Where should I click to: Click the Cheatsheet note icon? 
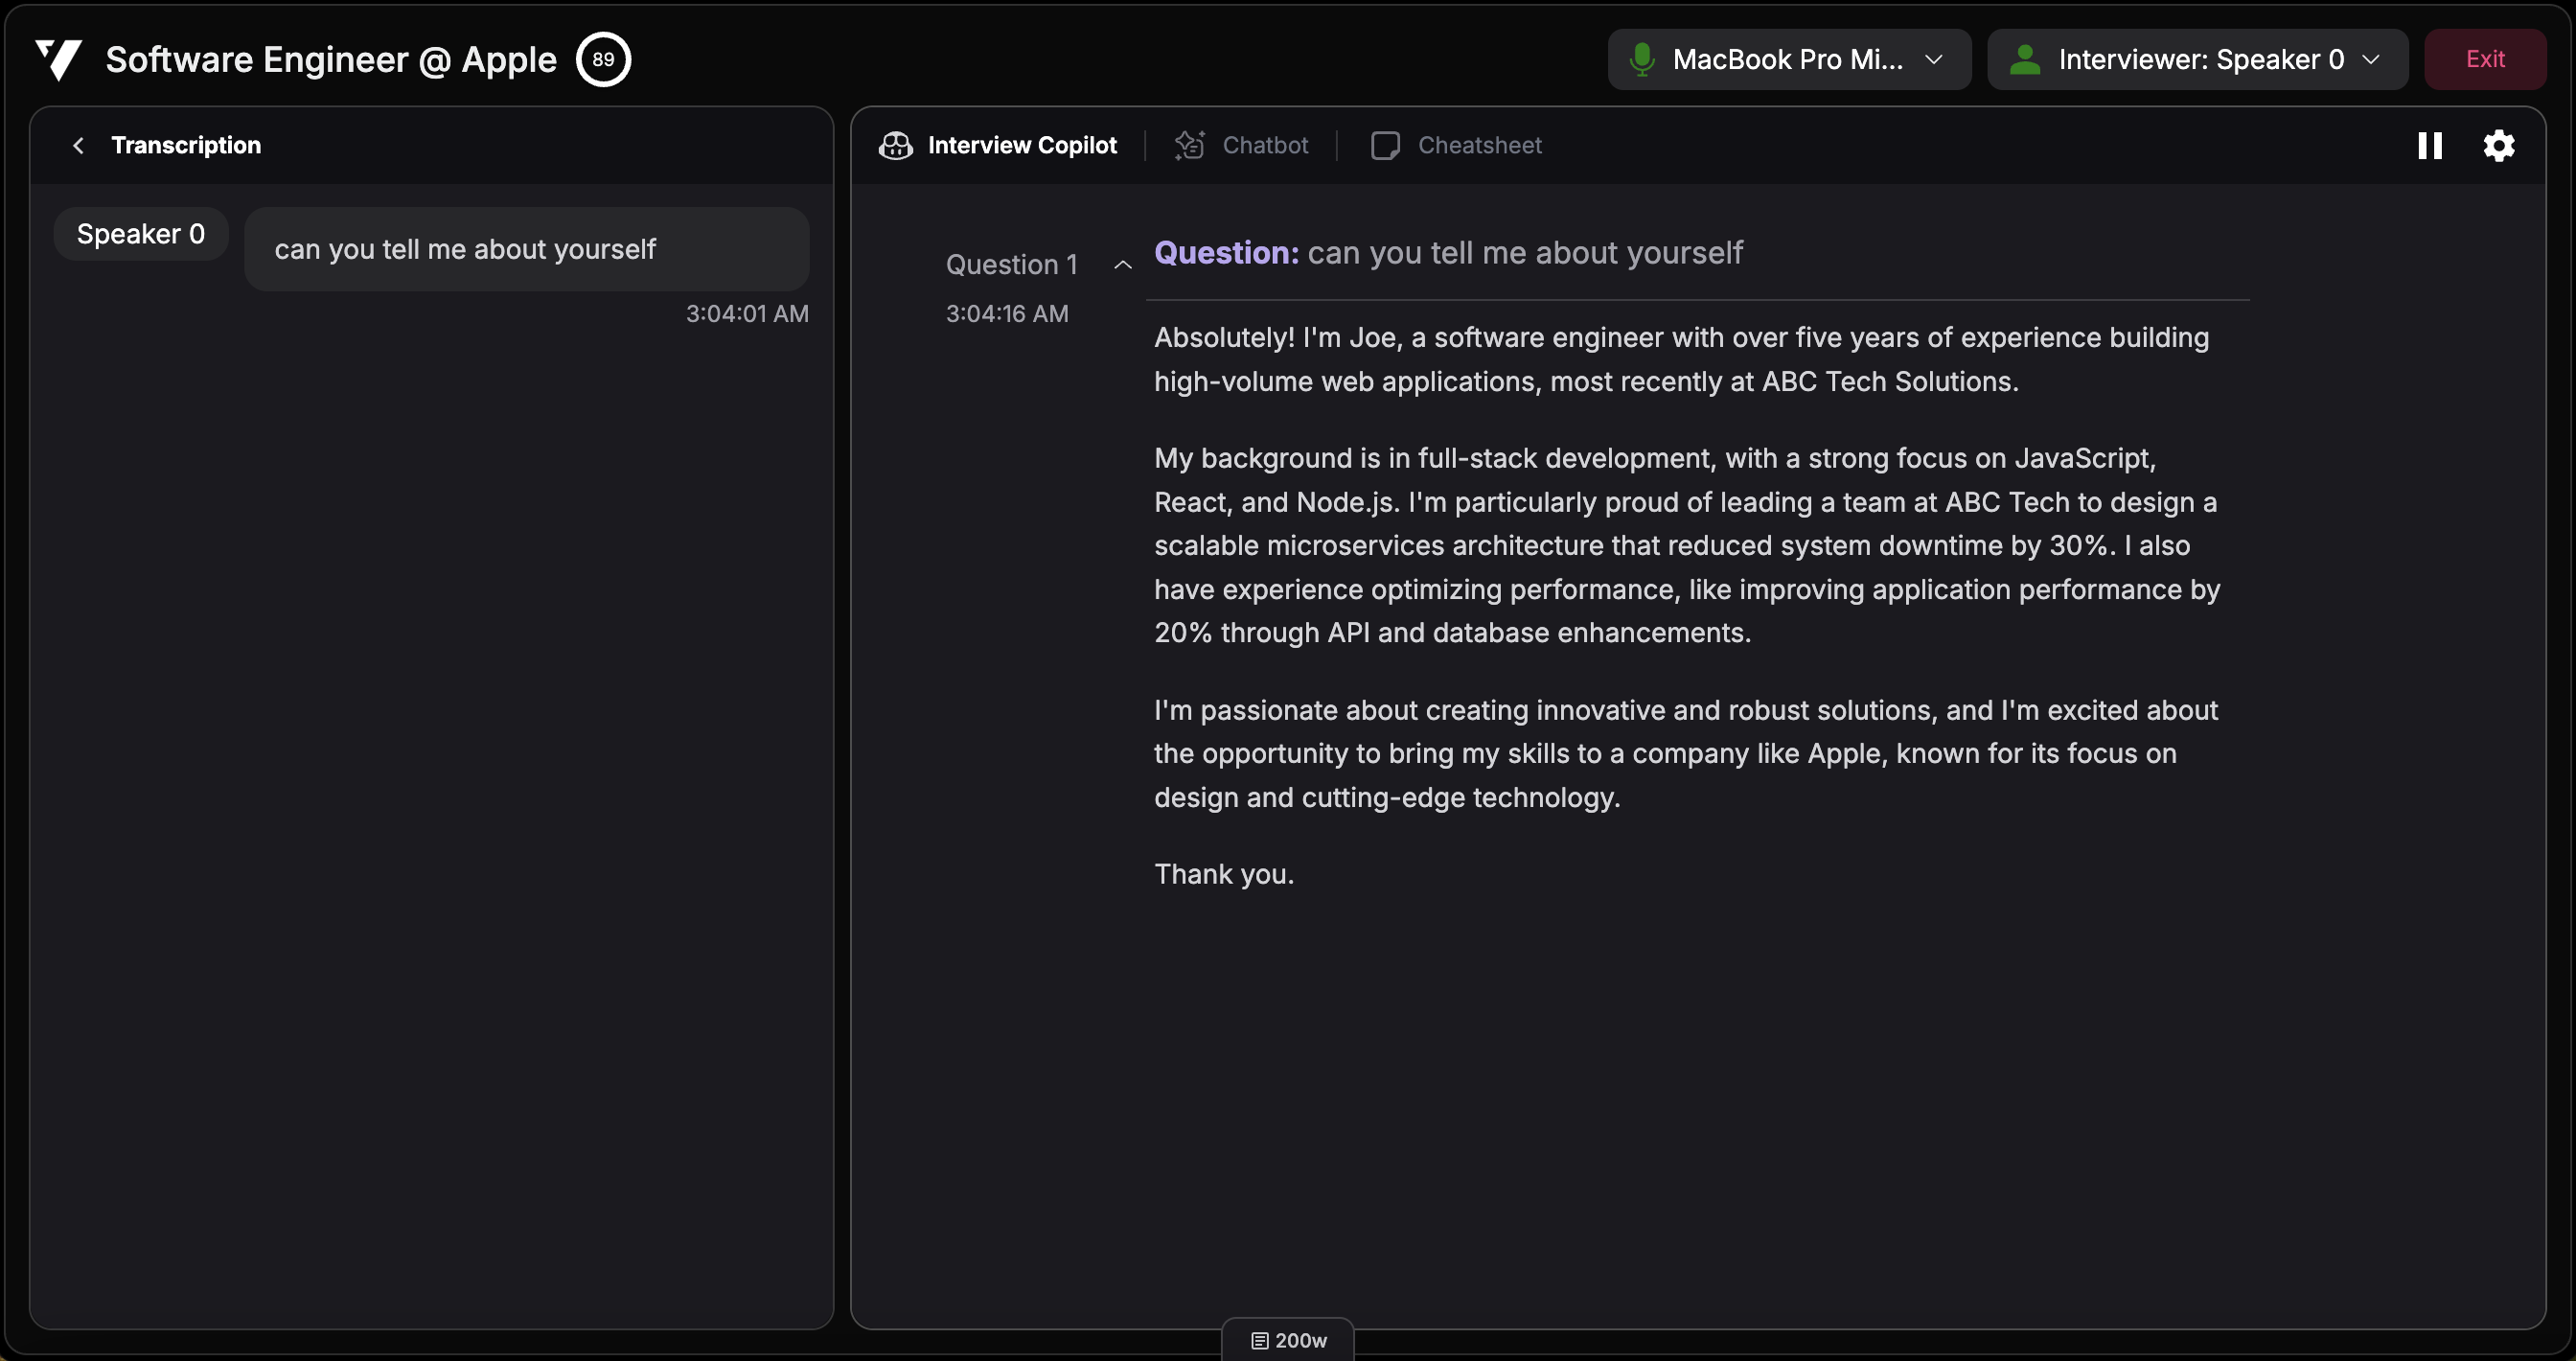click(1384, 146)
